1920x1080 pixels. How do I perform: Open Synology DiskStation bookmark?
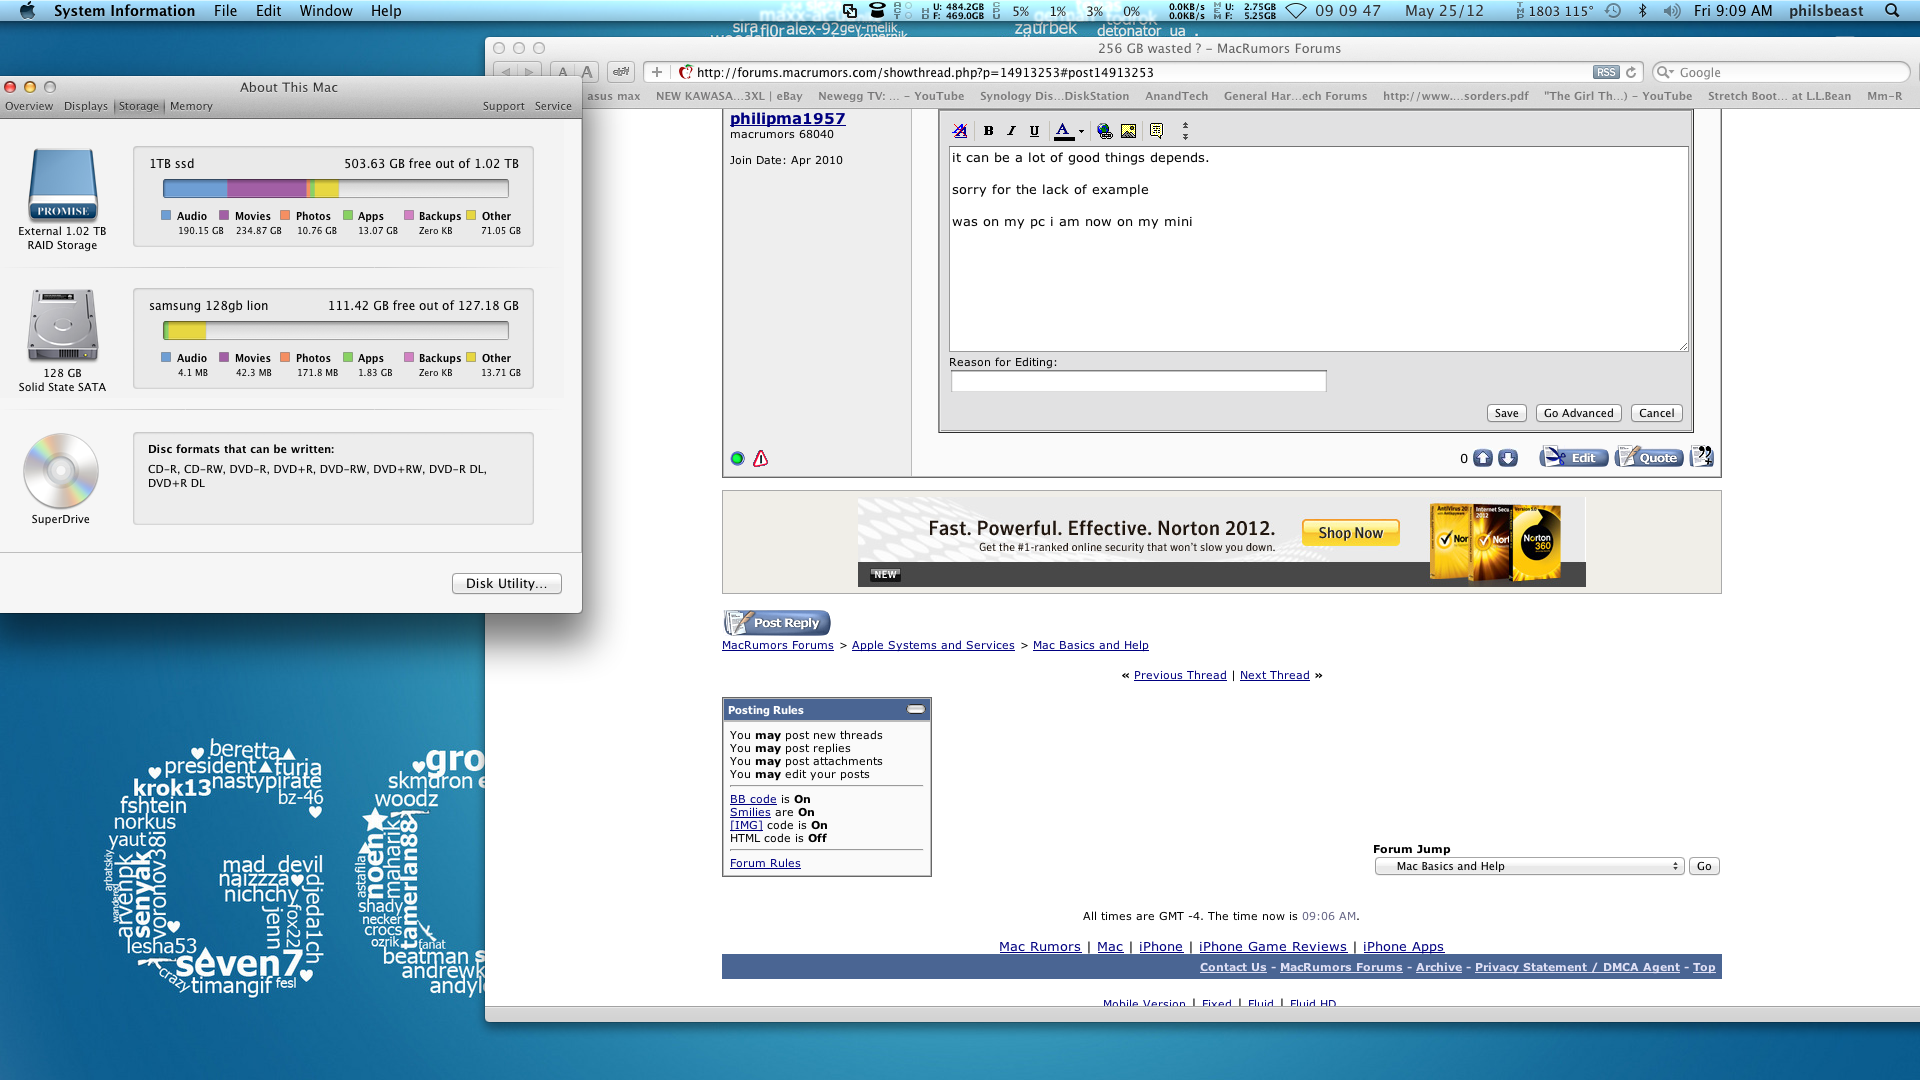coord(1054,96)
